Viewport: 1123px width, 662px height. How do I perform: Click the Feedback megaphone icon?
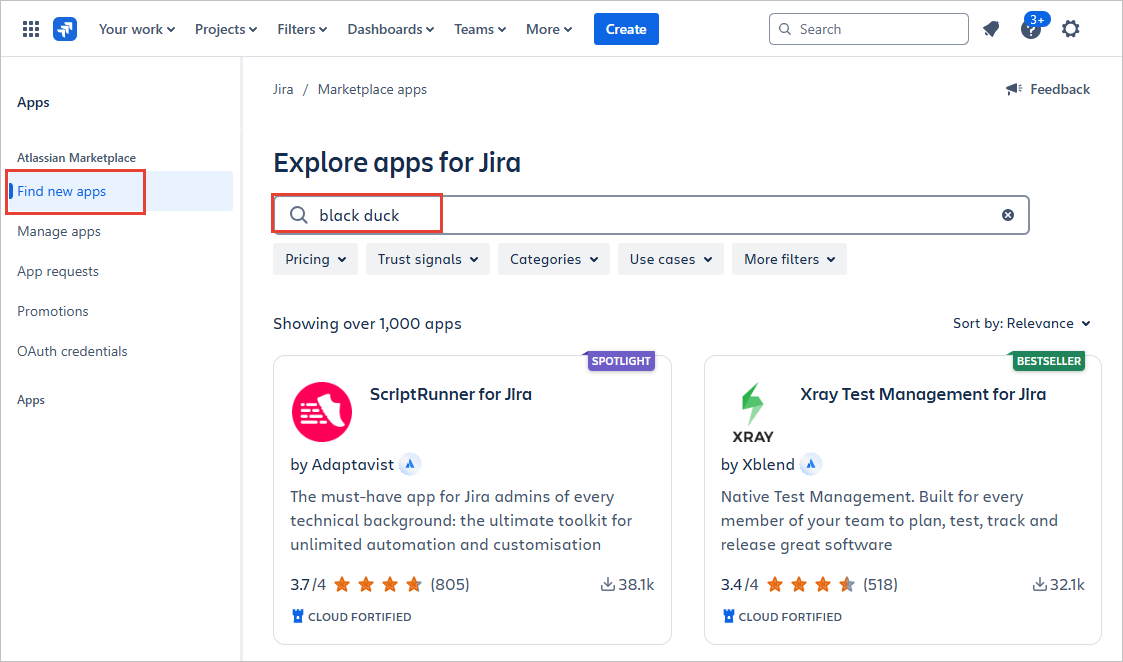coord(1013,89)
